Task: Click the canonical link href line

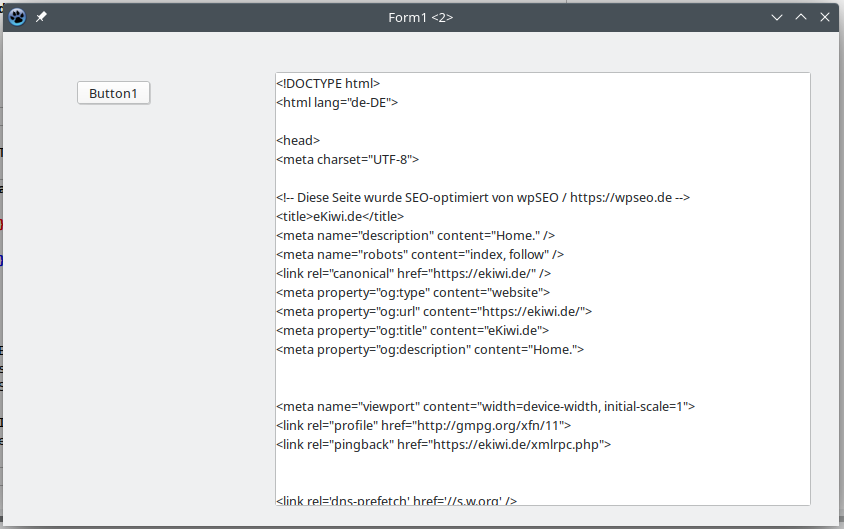Action: tap(413, 273)
